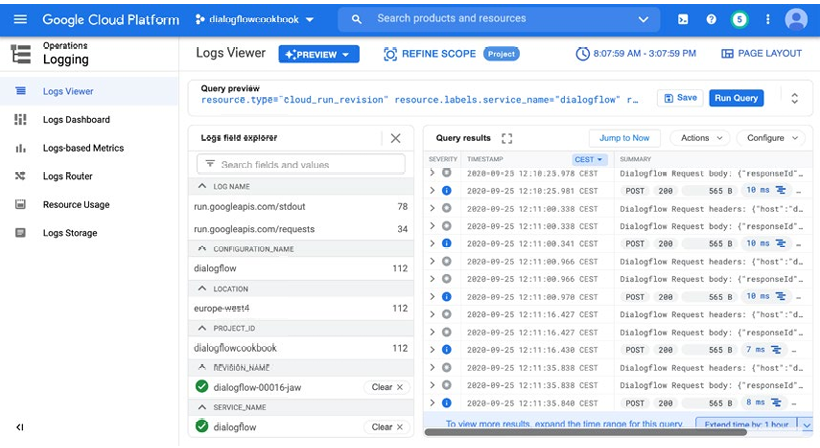The image size is (820, 448).
Task: Click REFINE SCOPE button
Action: (430, 54)
